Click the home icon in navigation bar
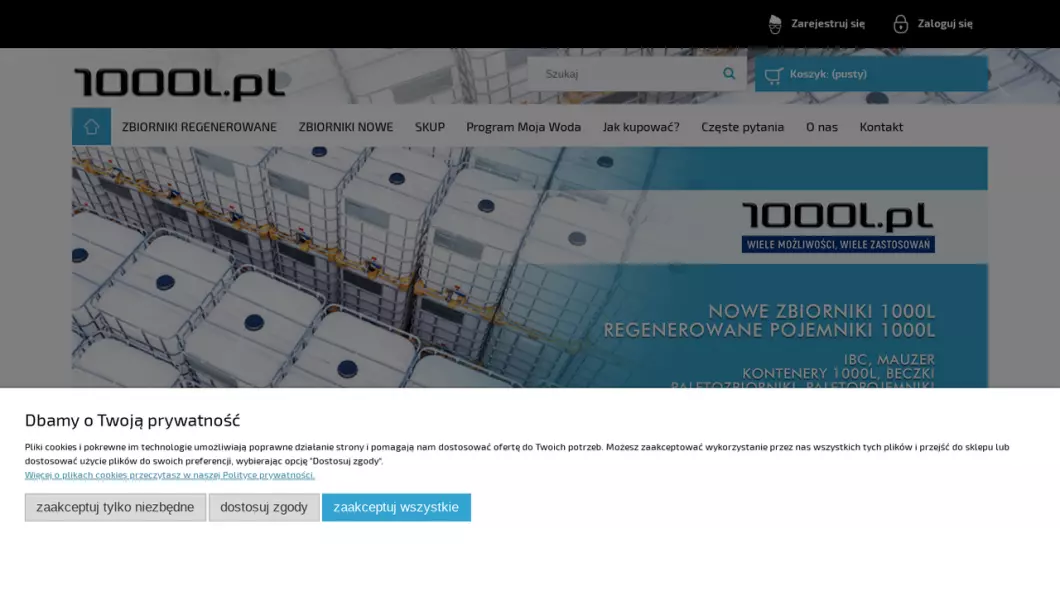Viewport: 1060px width, 596px height. (x=91, y=126)
